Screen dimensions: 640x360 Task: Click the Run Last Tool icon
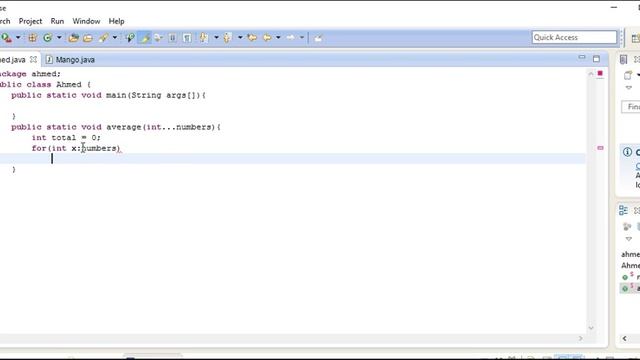point(6,38)
